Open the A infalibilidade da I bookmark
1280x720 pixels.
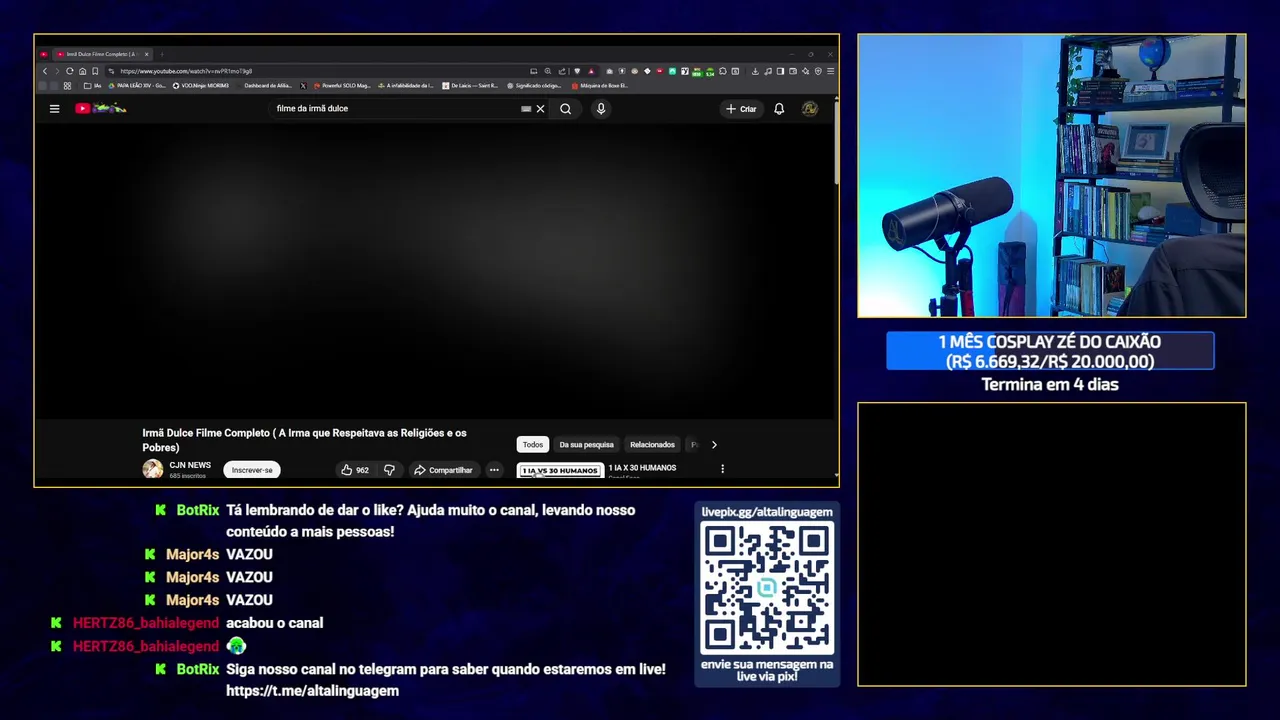tap(406, 86)
